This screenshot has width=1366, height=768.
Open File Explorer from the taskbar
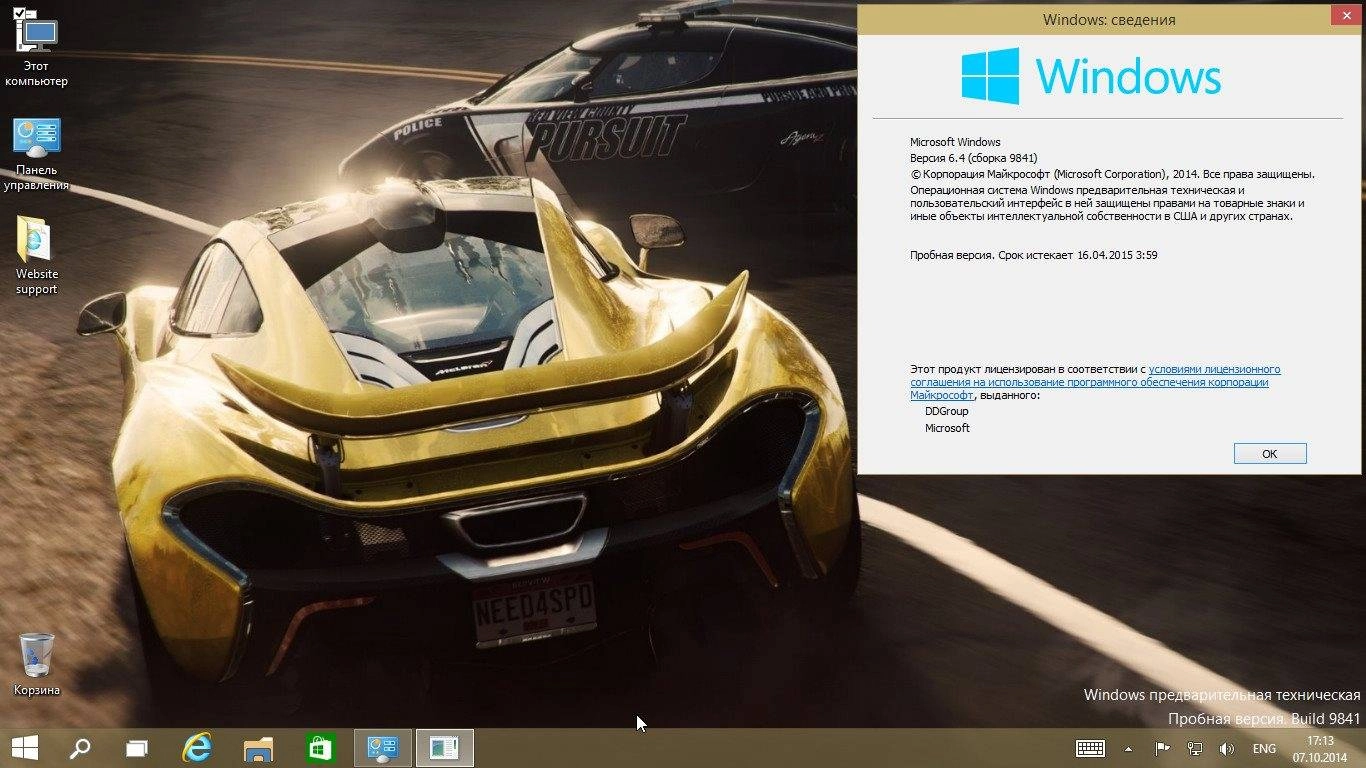(258, 748)
